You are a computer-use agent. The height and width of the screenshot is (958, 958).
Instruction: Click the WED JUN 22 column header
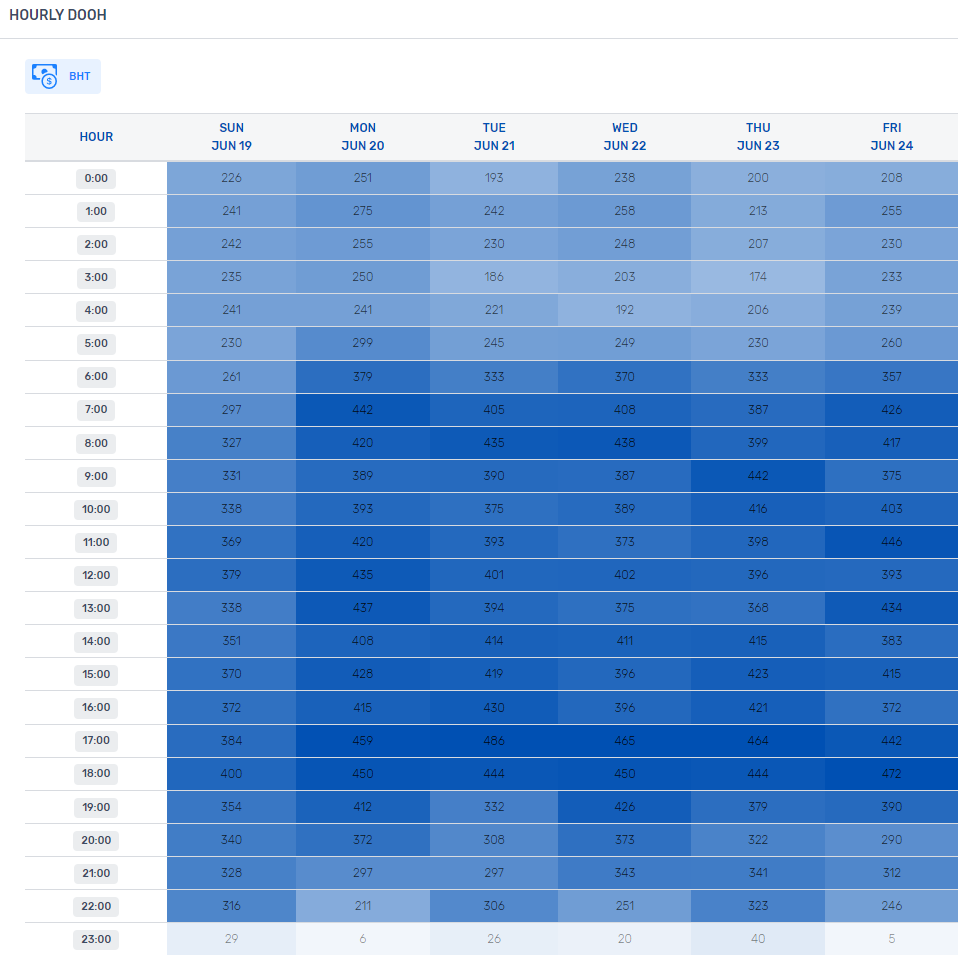[624, 137]
